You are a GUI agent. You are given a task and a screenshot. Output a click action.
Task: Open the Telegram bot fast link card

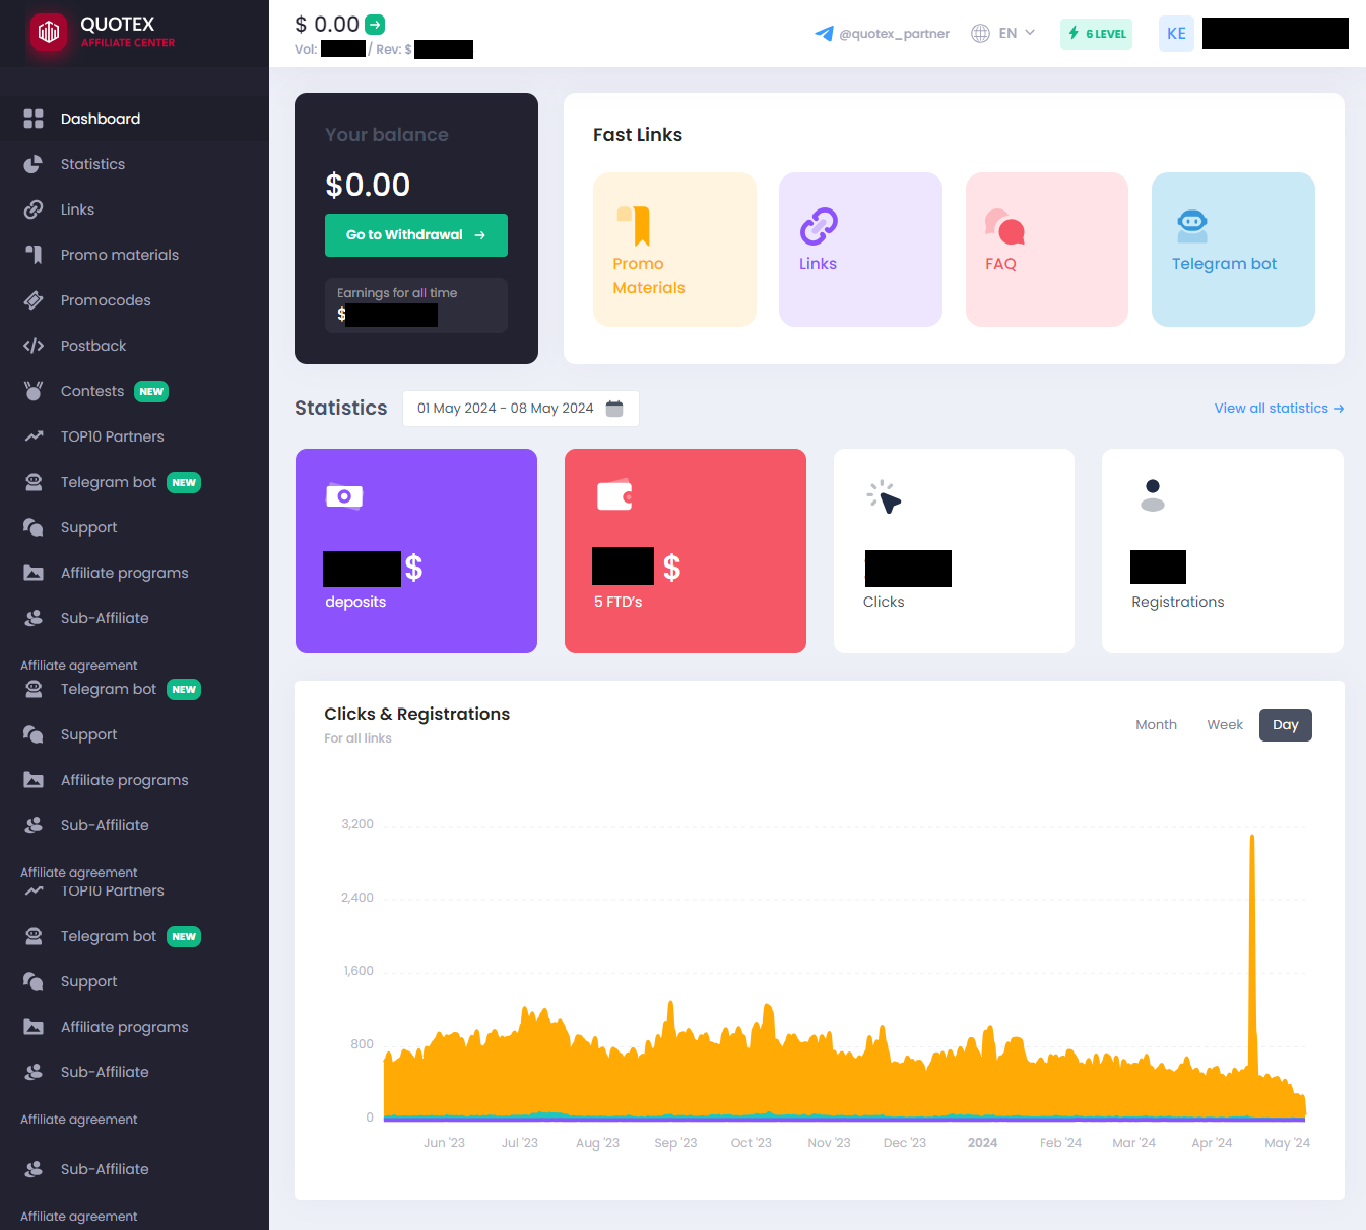point(1233,249)
